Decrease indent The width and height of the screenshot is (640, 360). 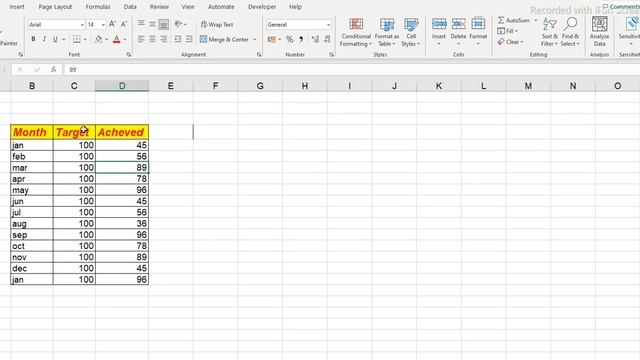click(x=178, y=39)
